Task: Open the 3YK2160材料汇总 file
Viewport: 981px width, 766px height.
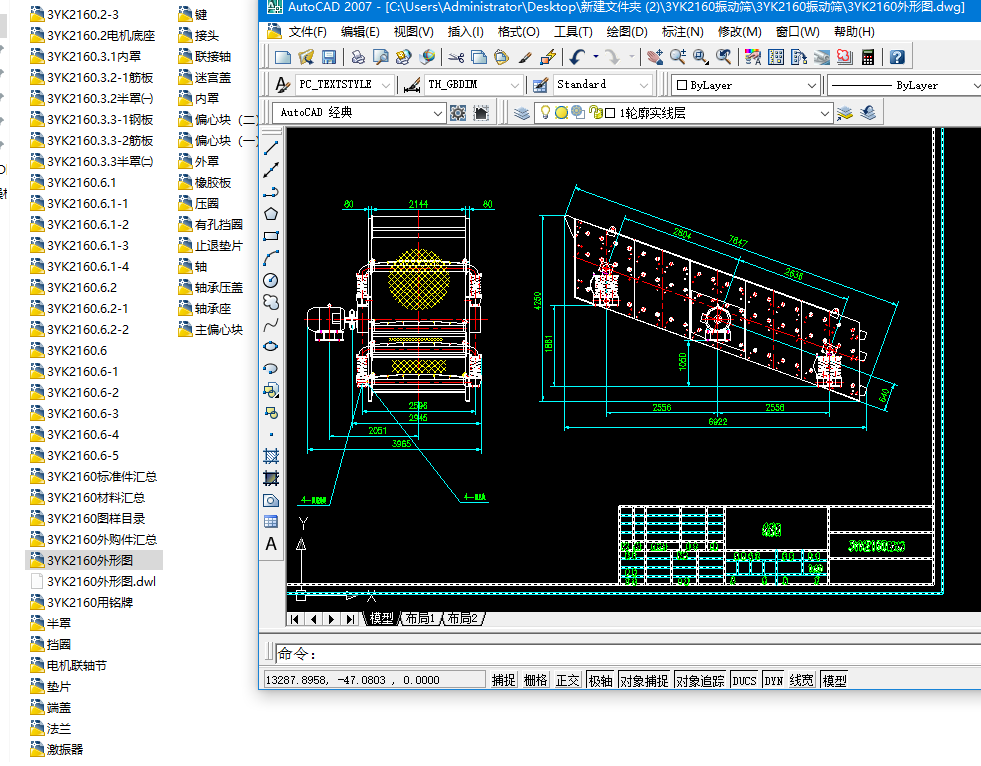Action: [x=95, y=497]
